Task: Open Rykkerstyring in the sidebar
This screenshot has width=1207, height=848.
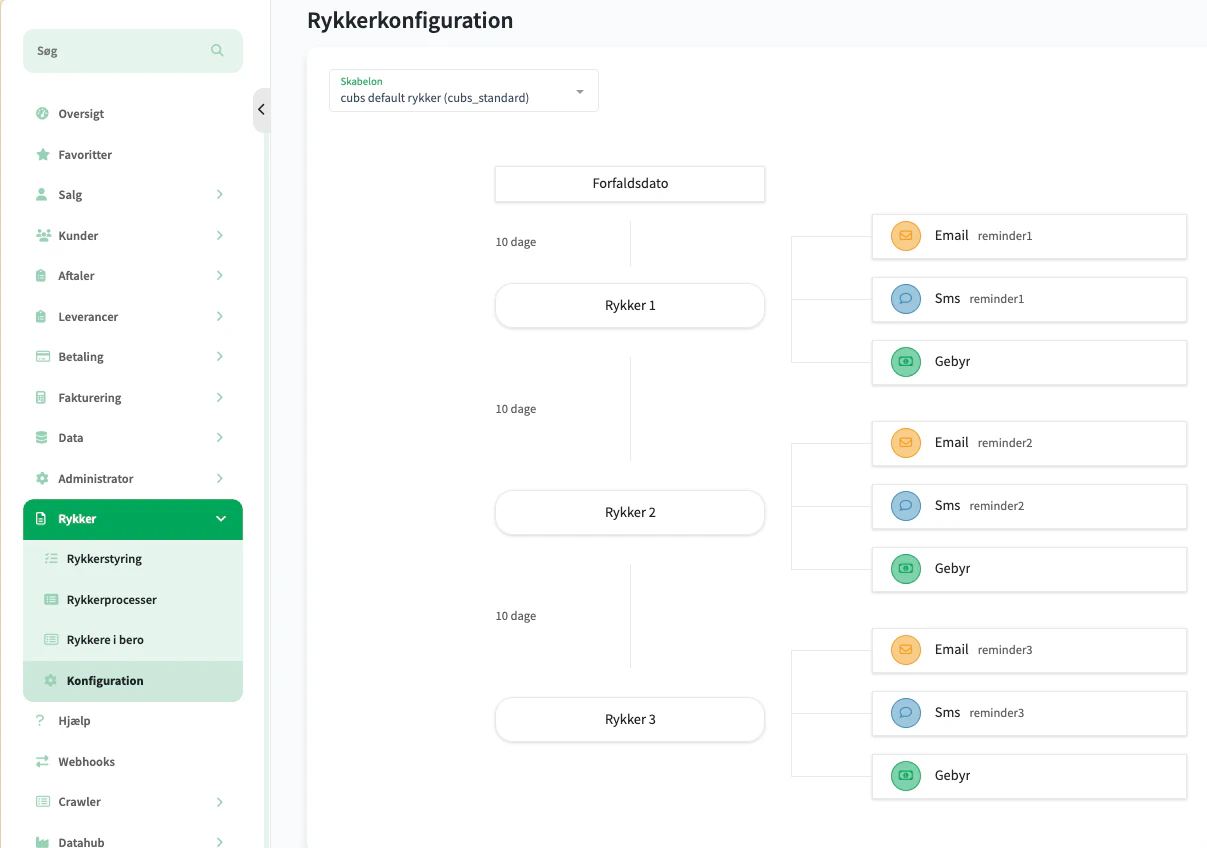Action: [x=104, y=560]
